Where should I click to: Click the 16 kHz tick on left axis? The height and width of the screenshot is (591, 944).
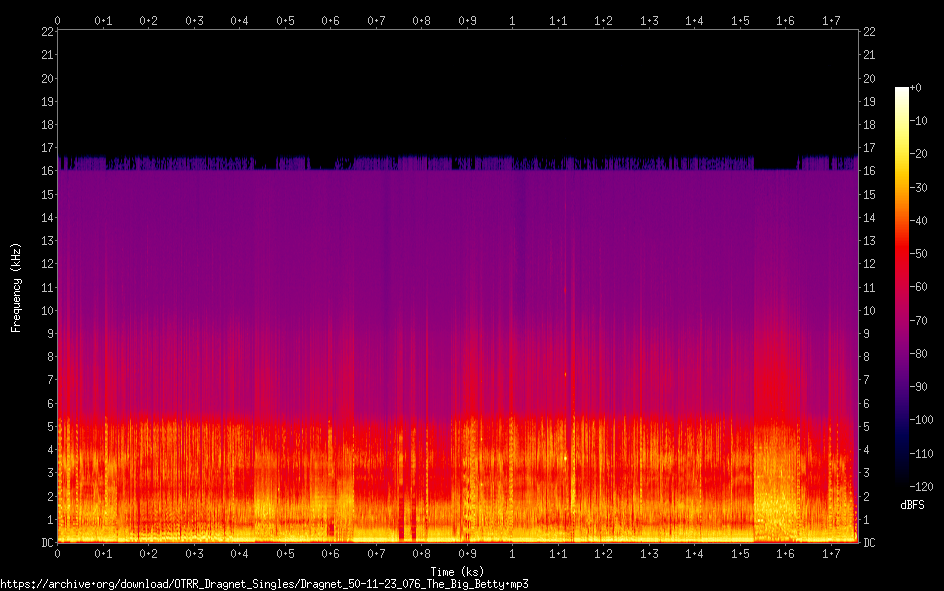(x=47, y=171)
